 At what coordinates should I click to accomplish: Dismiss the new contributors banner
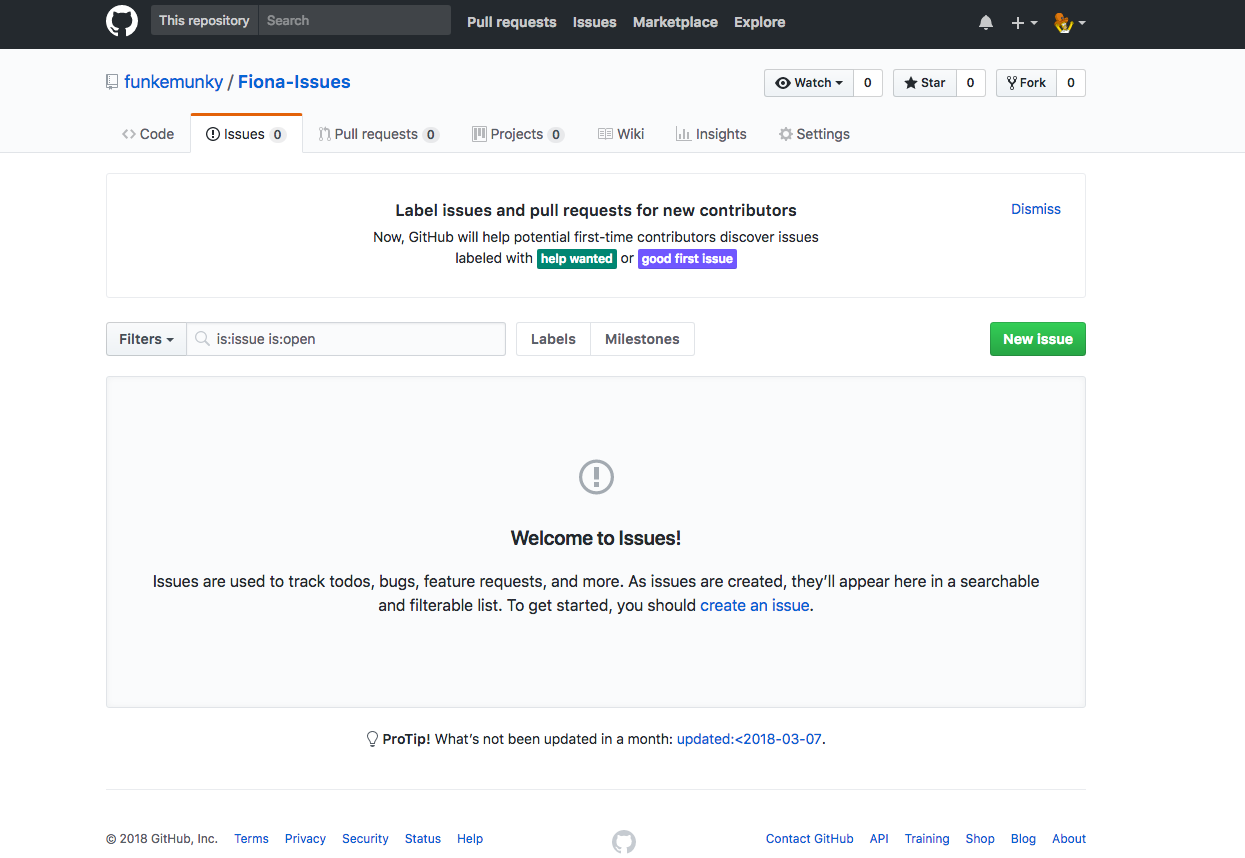click(1036, 209)
